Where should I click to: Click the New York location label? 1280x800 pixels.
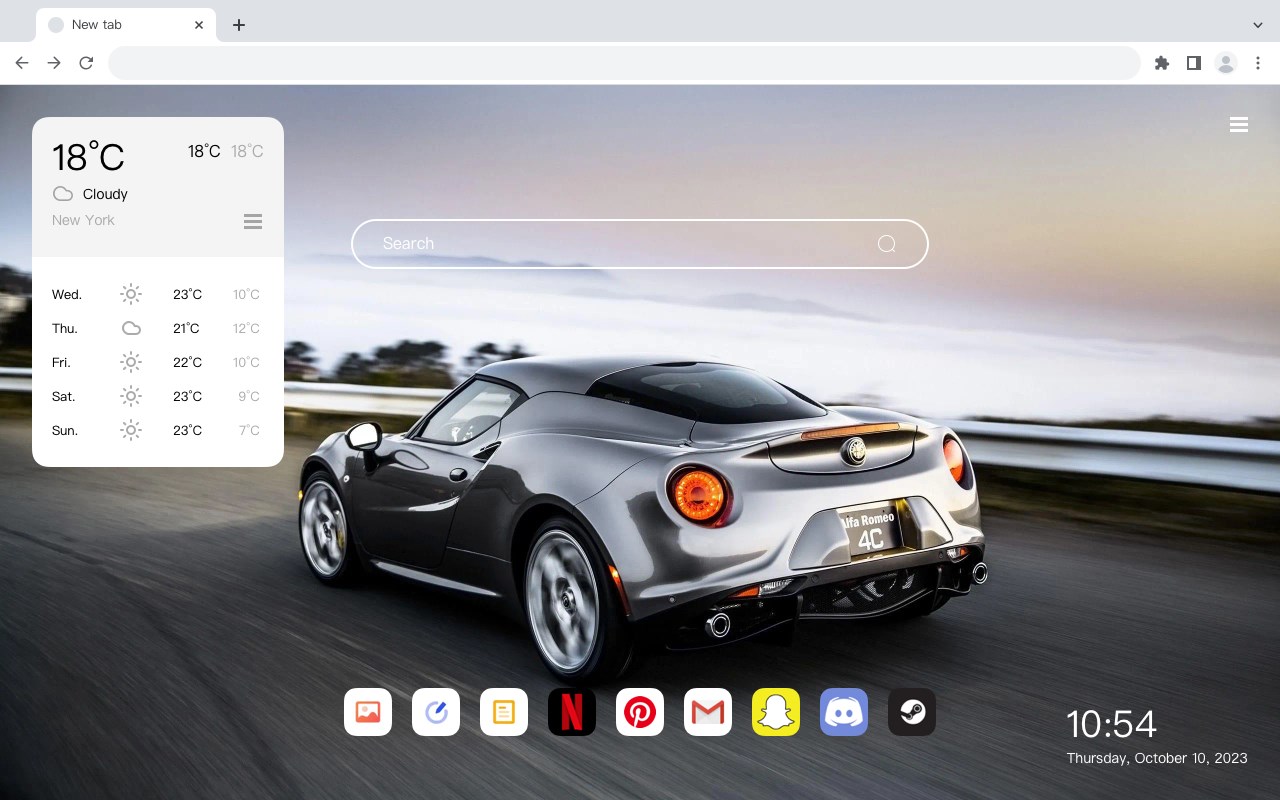pyautogui.click(x=83, y=220)
